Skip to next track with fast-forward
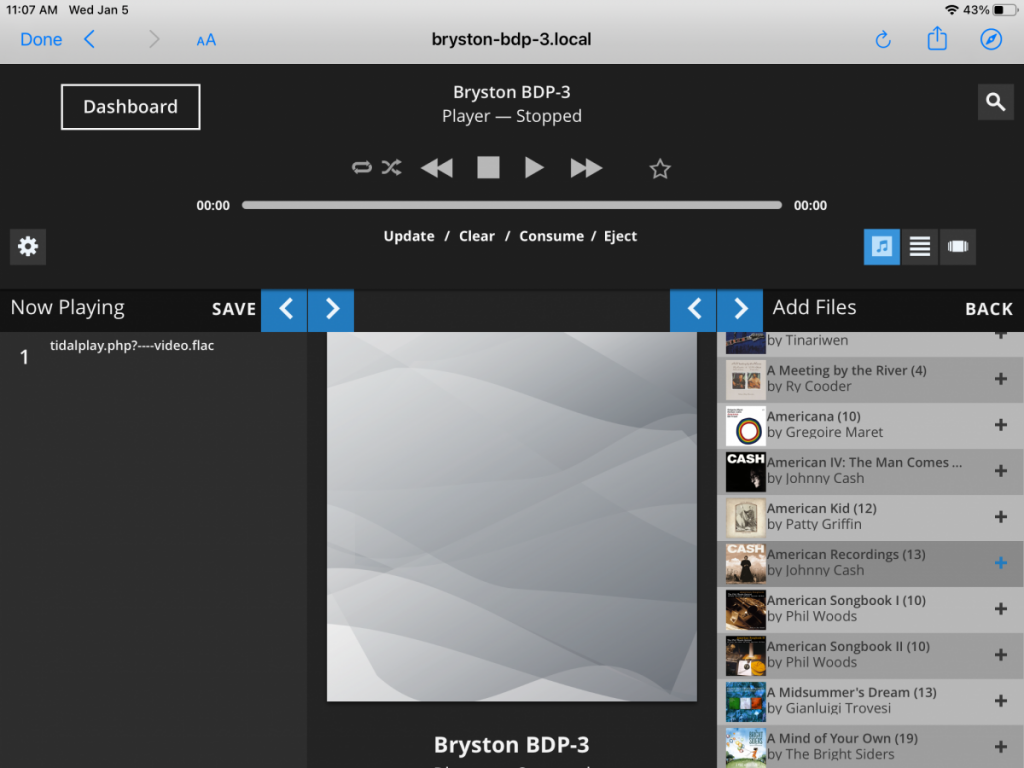This screenshot has height=768, width=1024. 586,168
